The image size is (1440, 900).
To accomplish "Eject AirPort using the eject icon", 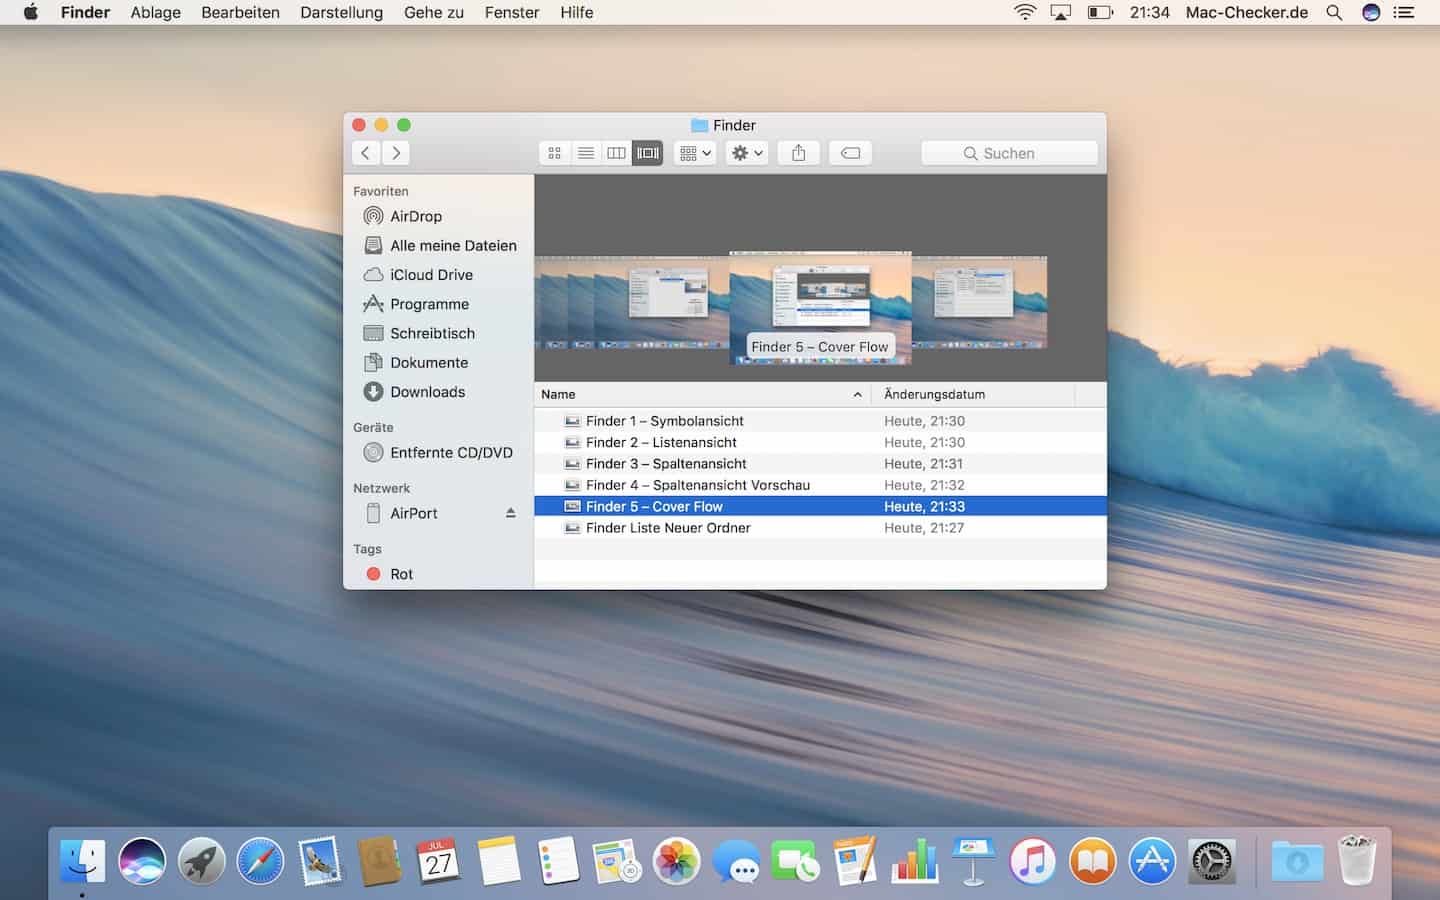I will 510,513.
